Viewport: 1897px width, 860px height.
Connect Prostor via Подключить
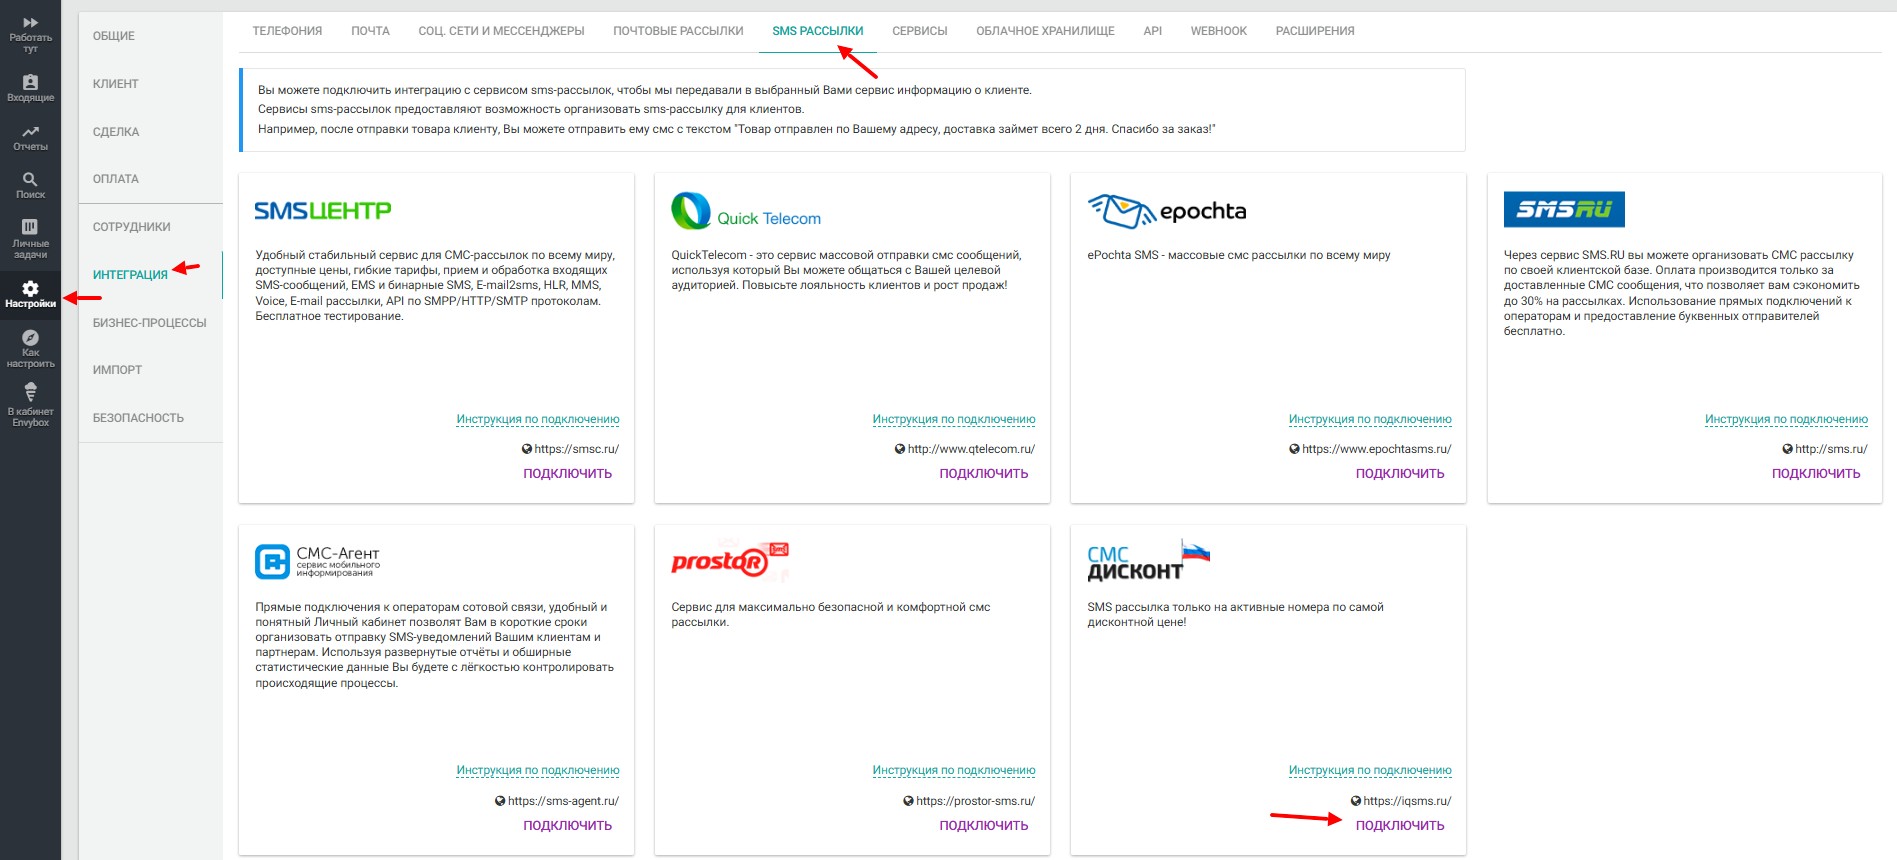click(x=983, y=826)
